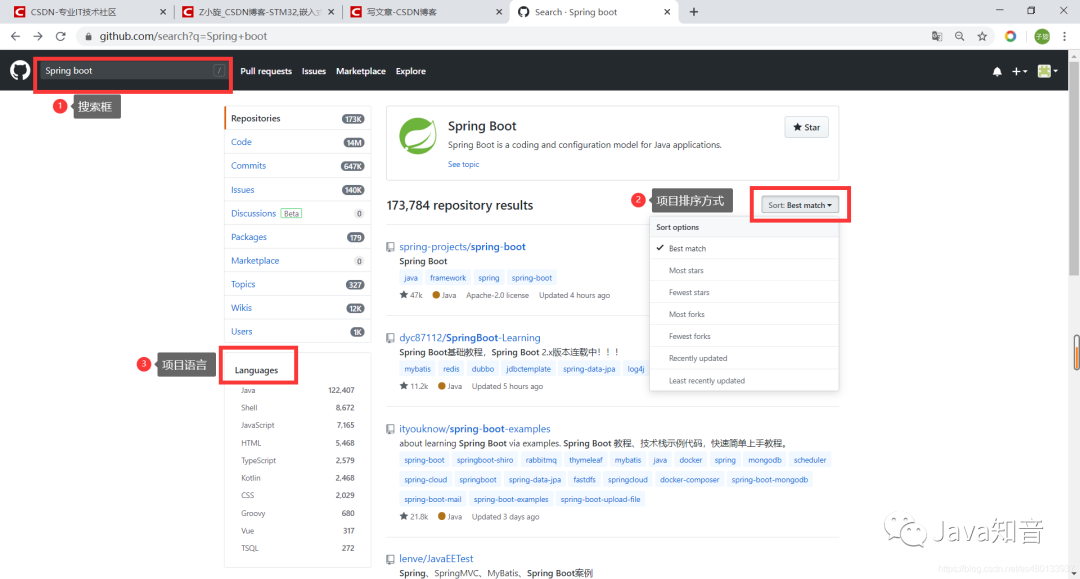The height and width of the screenshot is (579, 1080).
Task: Open Marketplace in GitHub header
Action: pos(361,71)
